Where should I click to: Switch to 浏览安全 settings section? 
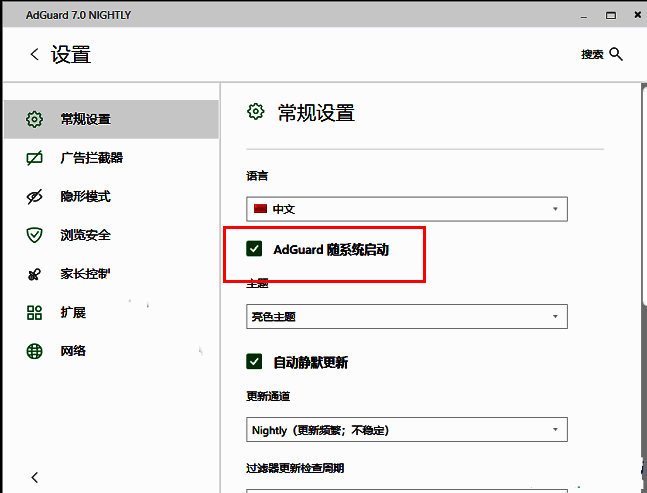(x=85, y=235)
